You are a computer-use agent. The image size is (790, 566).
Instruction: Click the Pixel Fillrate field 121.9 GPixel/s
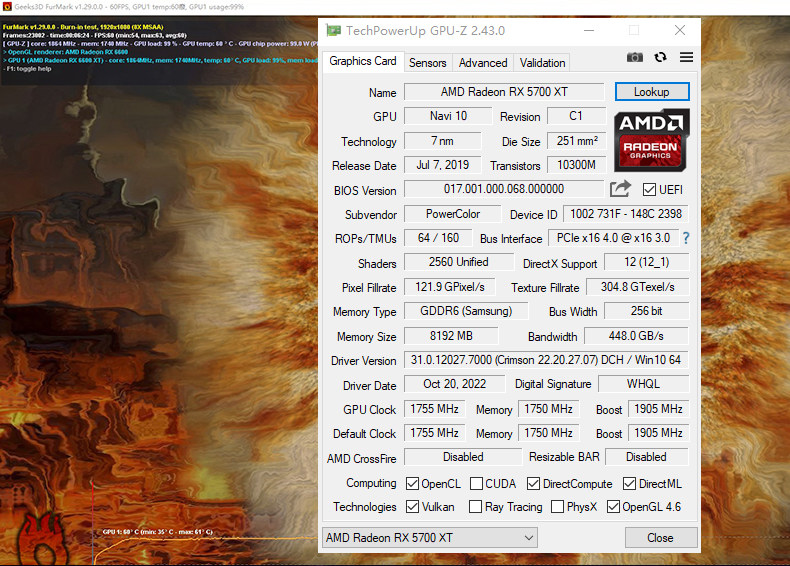click(449, 287)
